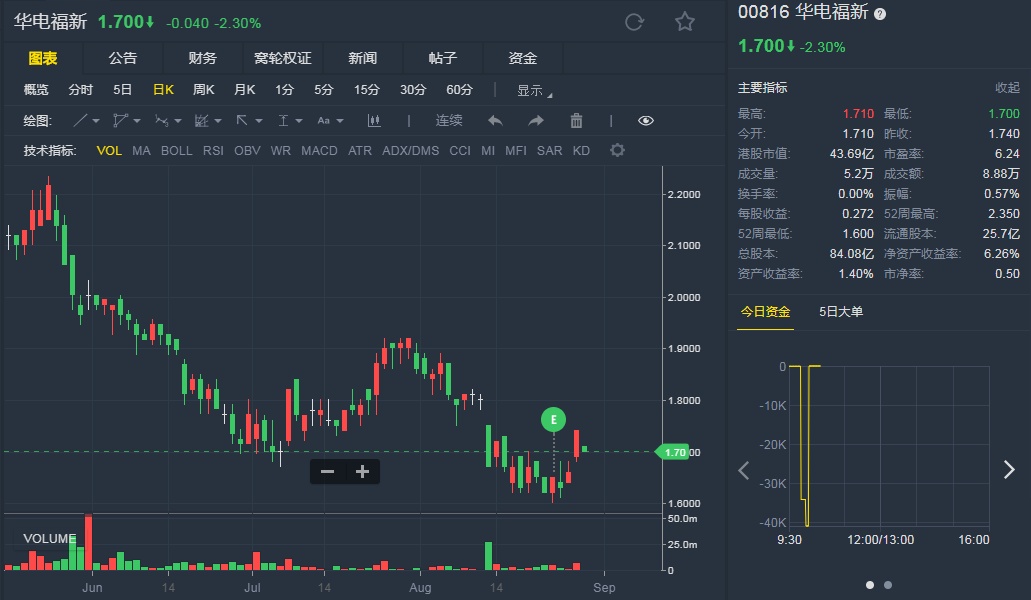The image size is (1031, 600).
Task: Click the green E event marker
Action: pyautogui.click(x=553, y=419)
